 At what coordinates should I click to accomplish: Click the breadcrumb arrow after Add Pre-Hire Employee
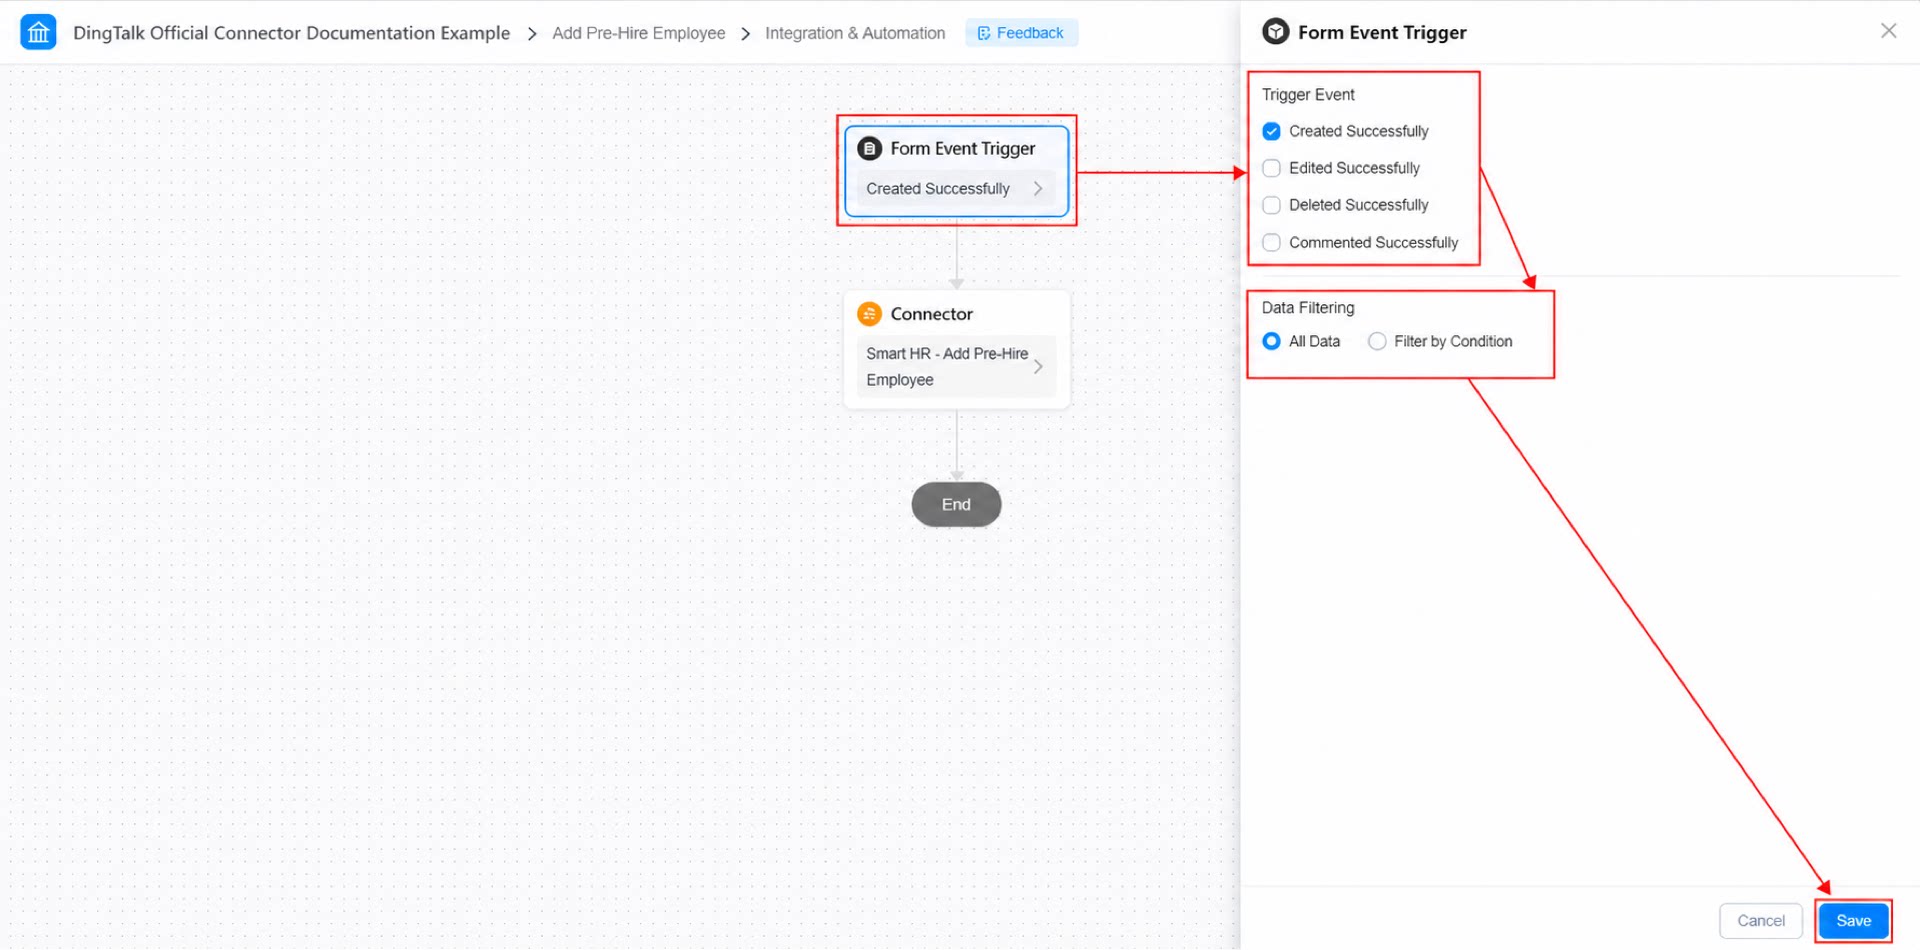tap(745, 34)
